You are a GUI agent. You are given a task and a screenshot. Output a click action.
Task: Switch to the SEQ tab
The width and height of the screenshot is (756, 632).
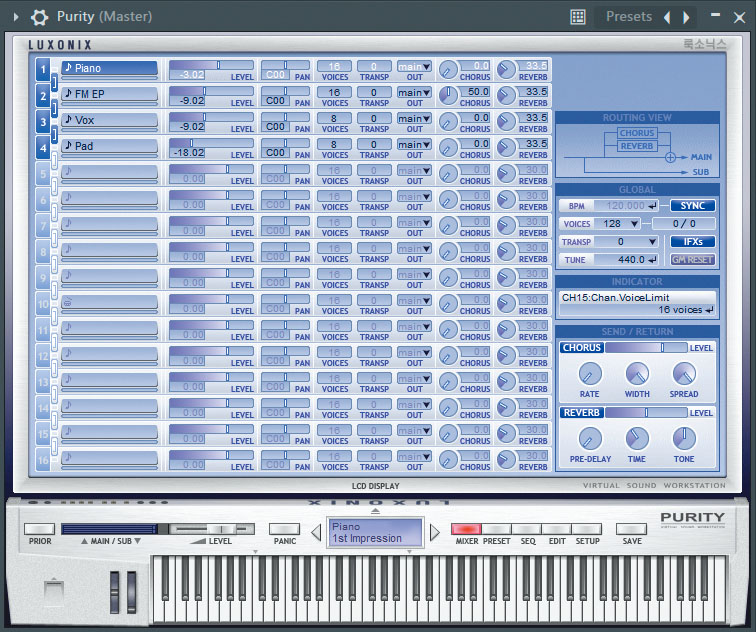click(526, 529)
